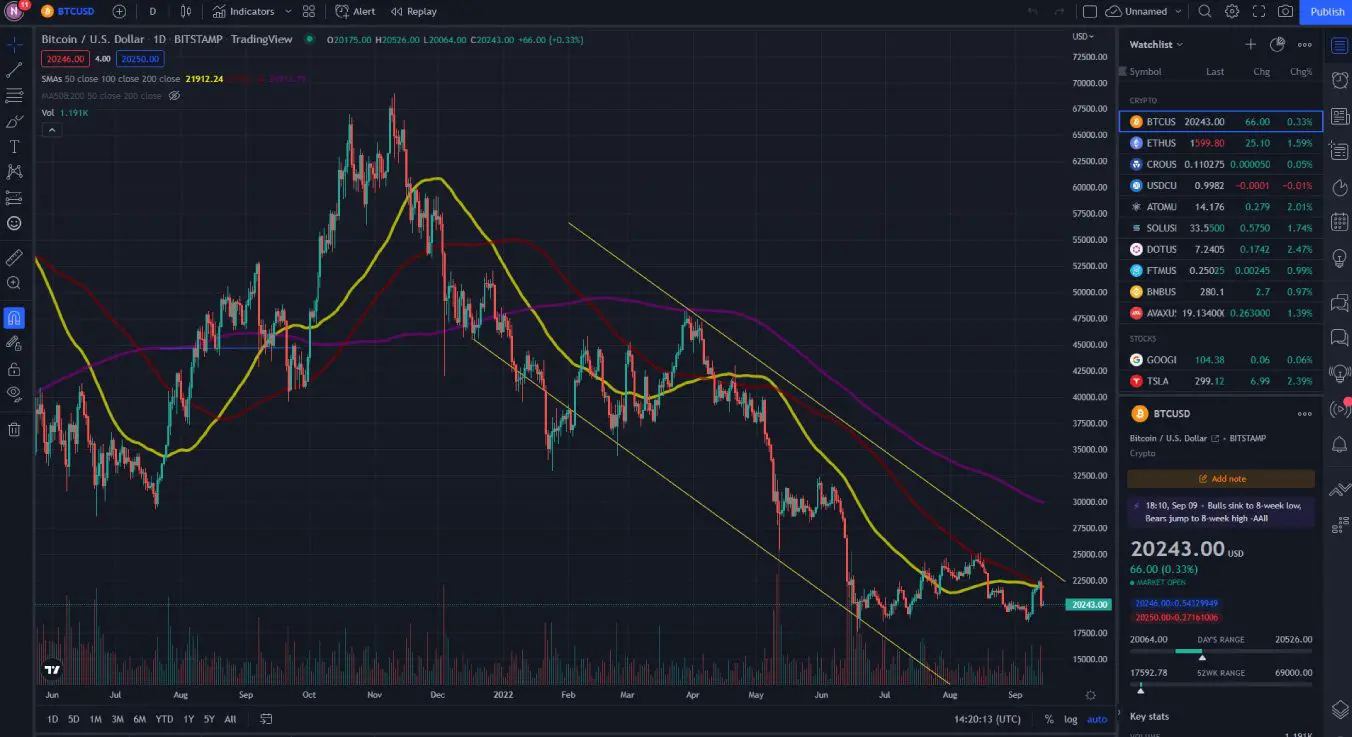Open advanced view pie chart icon
This screenshot has height=737, width=1352.
(x=1277, y=44)
